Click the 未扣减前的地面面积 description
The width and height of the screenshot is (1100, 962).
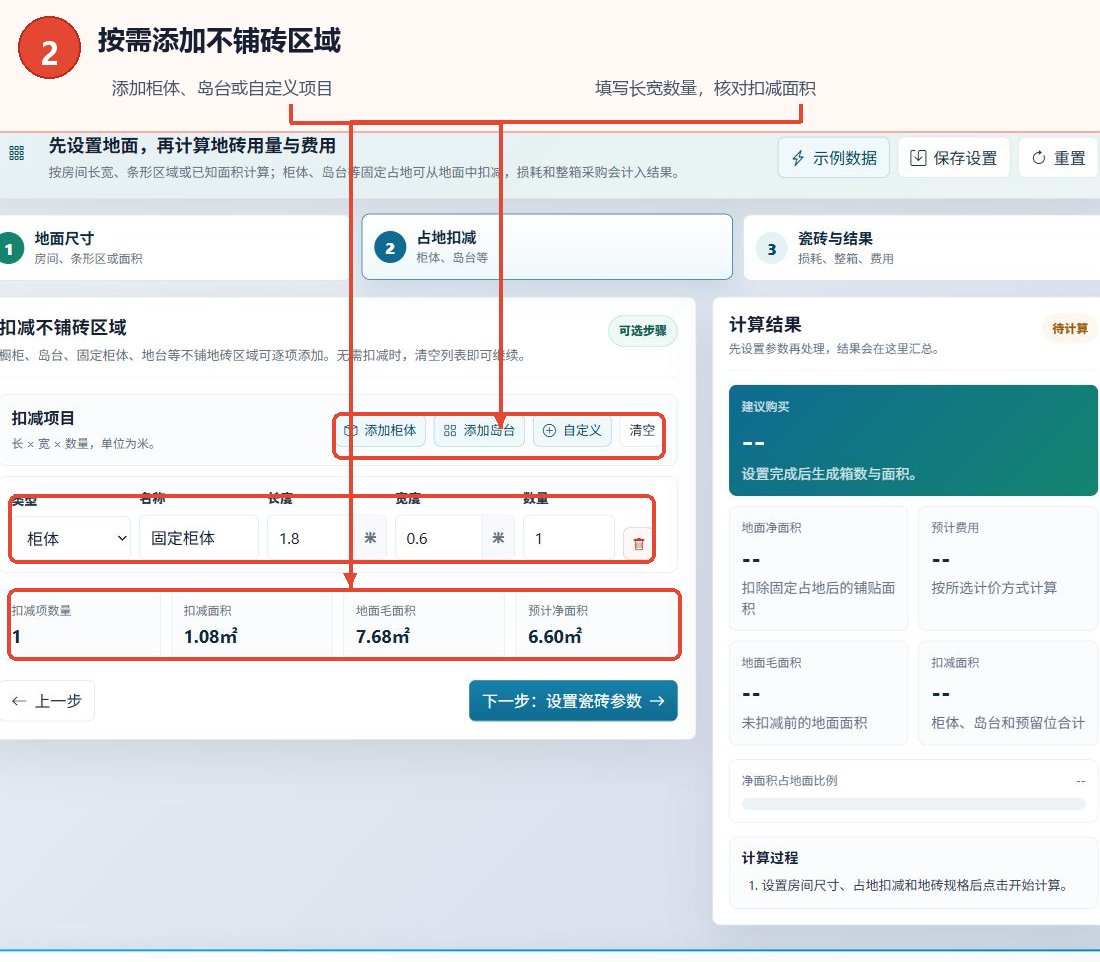pos(804,723)
